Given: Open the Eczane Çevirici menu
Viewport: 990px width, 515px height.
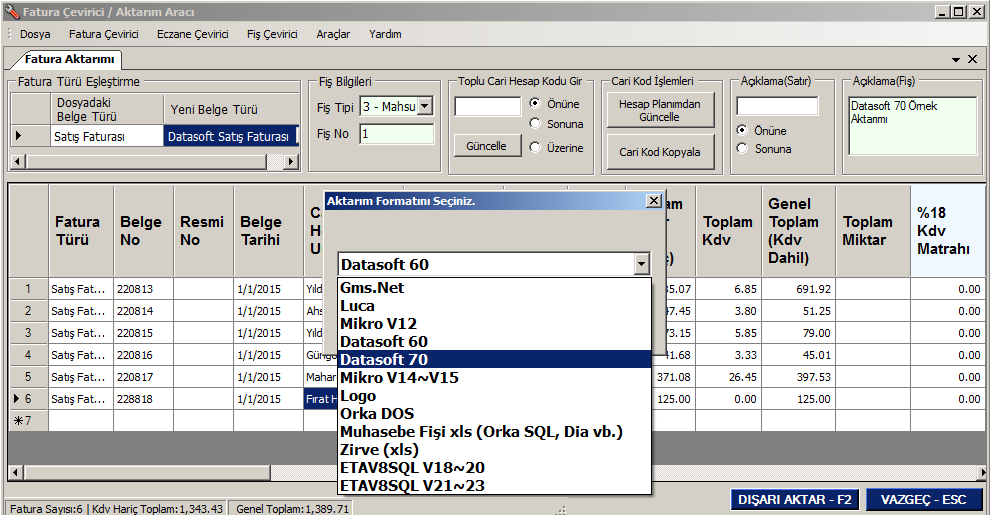Looking at the screenshot, I should pos(193,34).
